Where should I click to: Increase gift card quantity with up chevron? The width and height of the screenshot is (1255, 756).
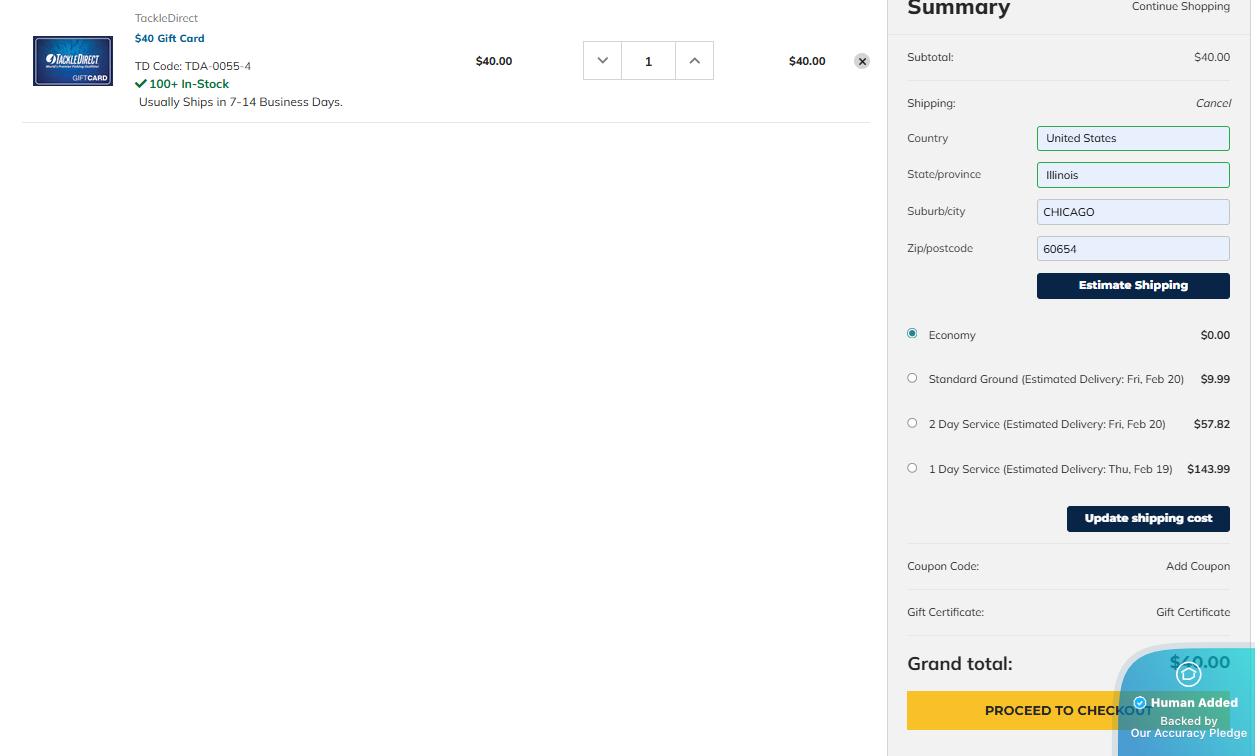click(694, 61)
